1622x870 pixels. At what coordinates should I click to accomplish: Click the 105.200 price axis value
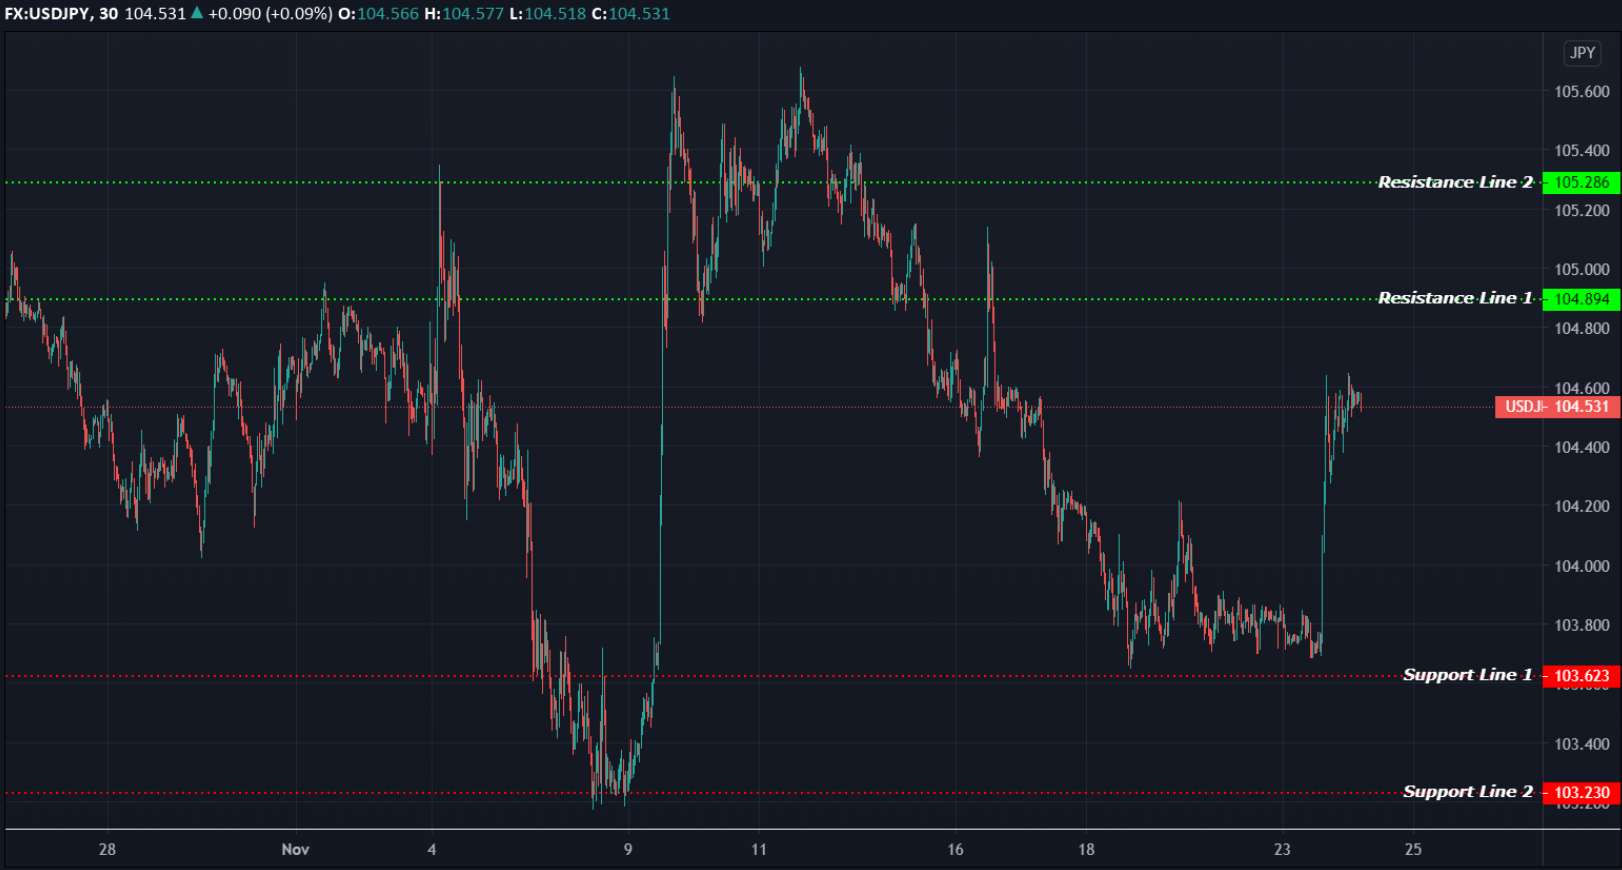pos(1581,211)
